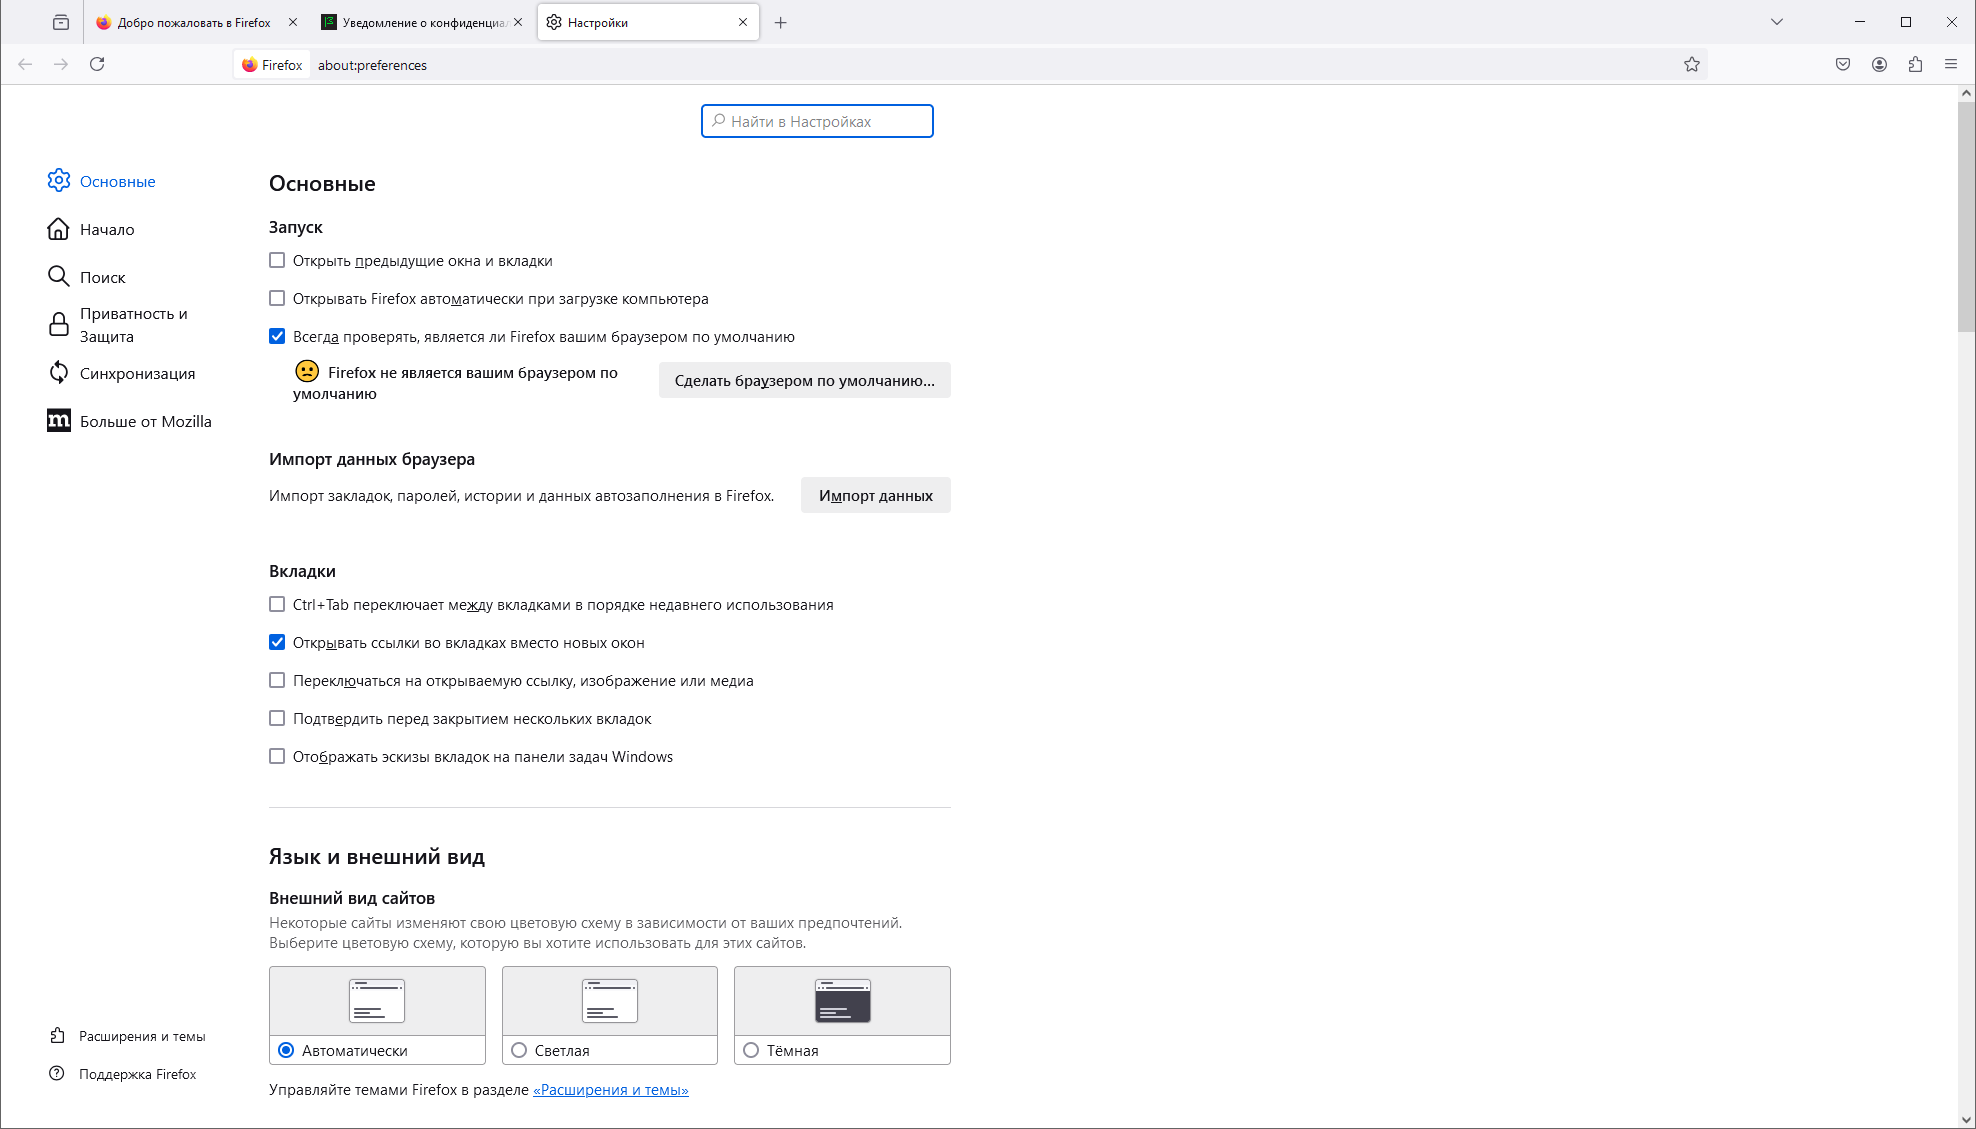The height and width of the screenshot is (1129, 1976).
Task: Click Сделать браузером по умолчанию button
Action: 804,380
